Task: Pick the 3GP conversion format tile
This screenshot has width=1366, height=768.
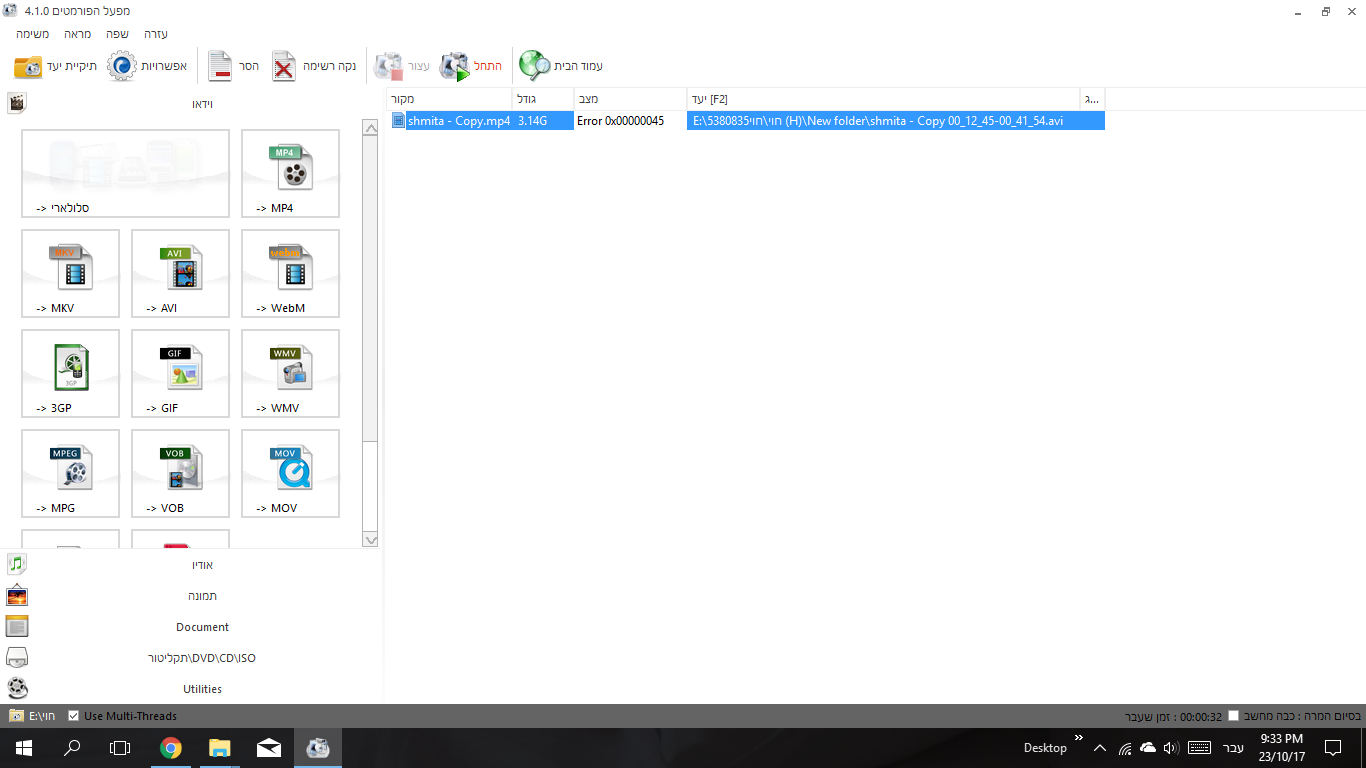Action: coord(70,373)
